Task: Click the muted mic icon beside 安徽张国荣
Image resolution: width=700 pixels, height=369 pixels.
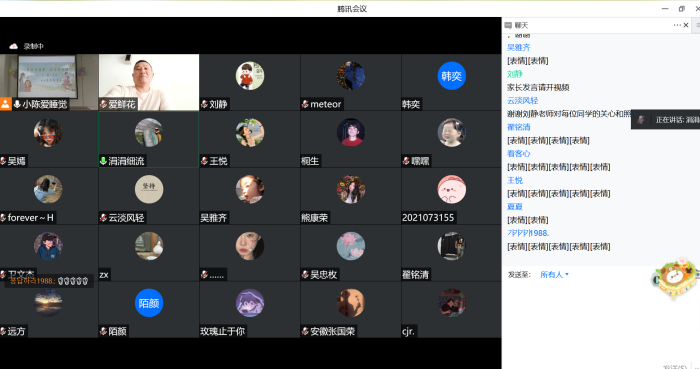Action: coord(305,331)
